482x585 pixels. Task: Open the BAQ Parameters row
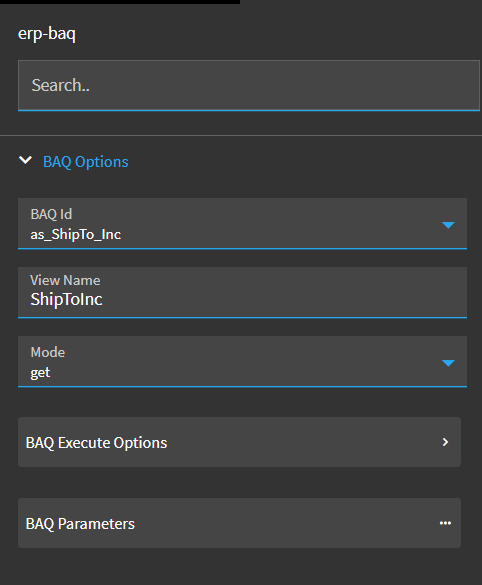[240, 523]
